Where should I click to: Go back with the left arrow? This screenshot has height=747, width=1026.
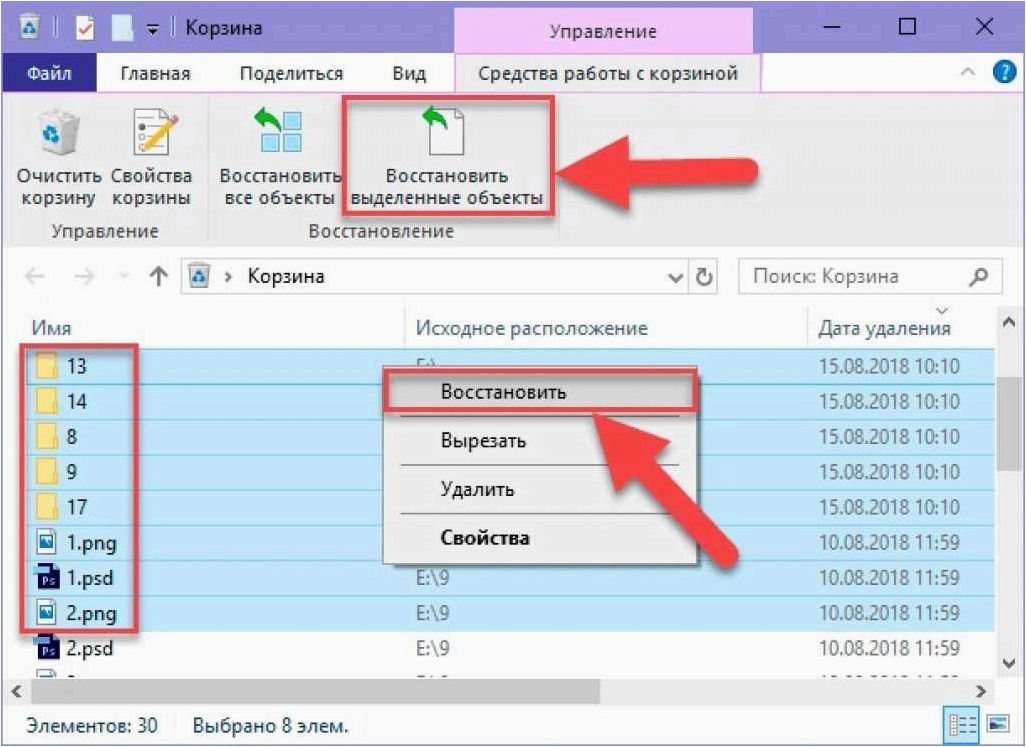coord(35,277)
